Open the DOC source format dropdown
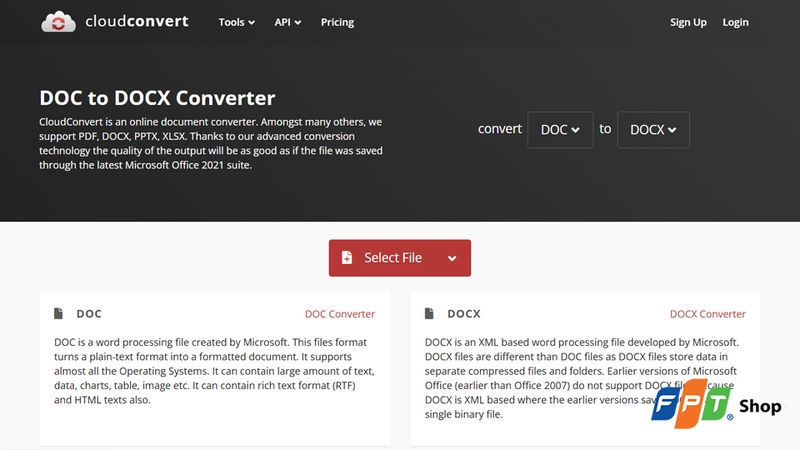Viewport: 800px width, 450px height. pyautogui.click(x=560, y=130)
